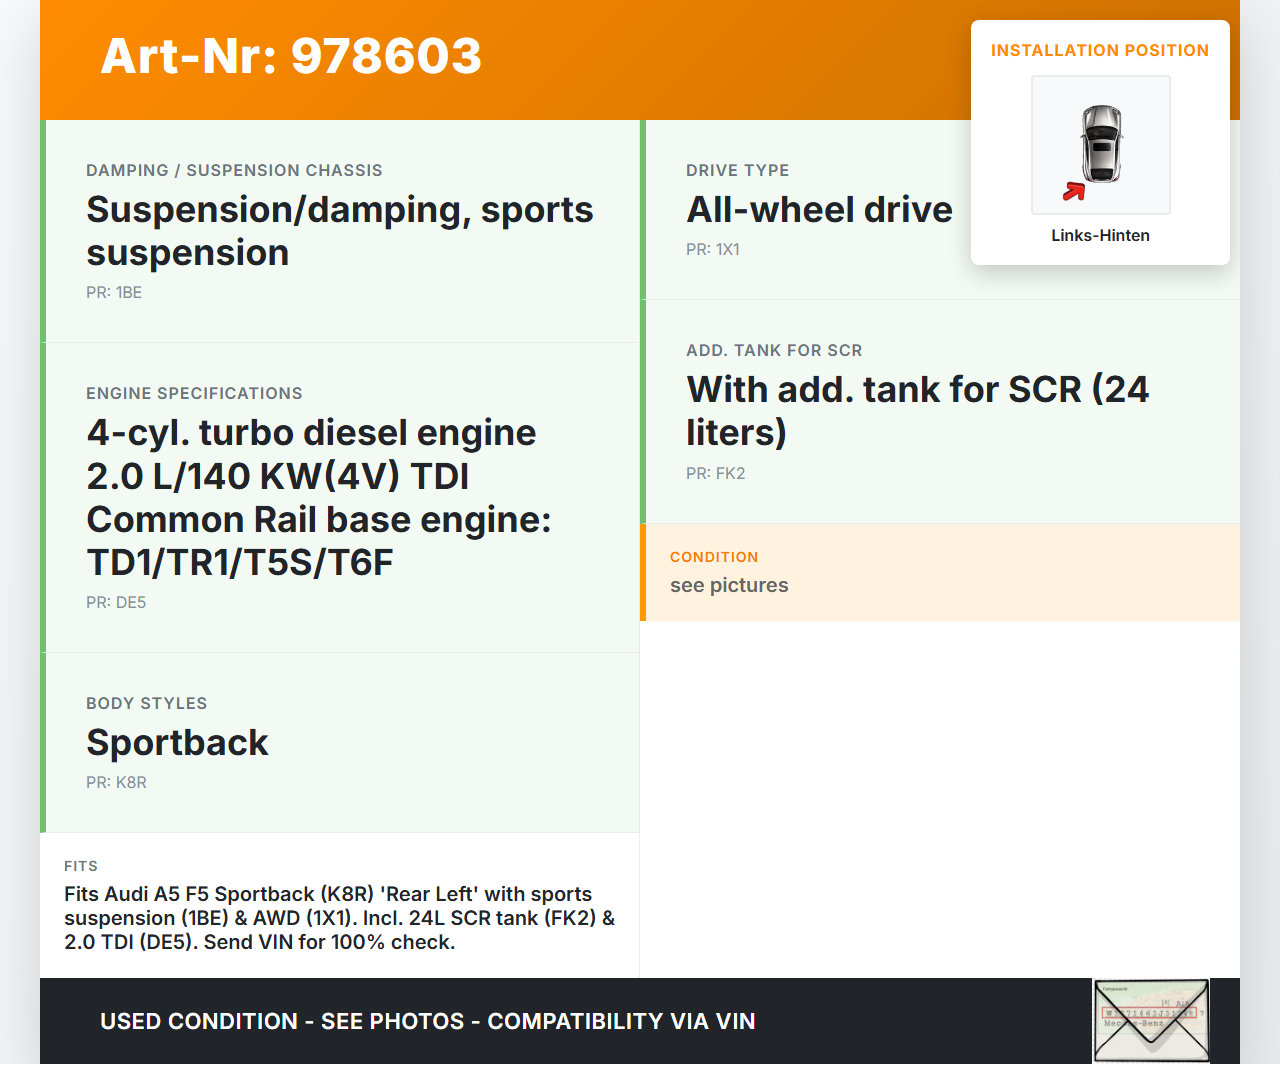1280x1065 pixels.
Task: Click the Fits Audi A5 F5 description paragraph
Action: click(339, 918)
